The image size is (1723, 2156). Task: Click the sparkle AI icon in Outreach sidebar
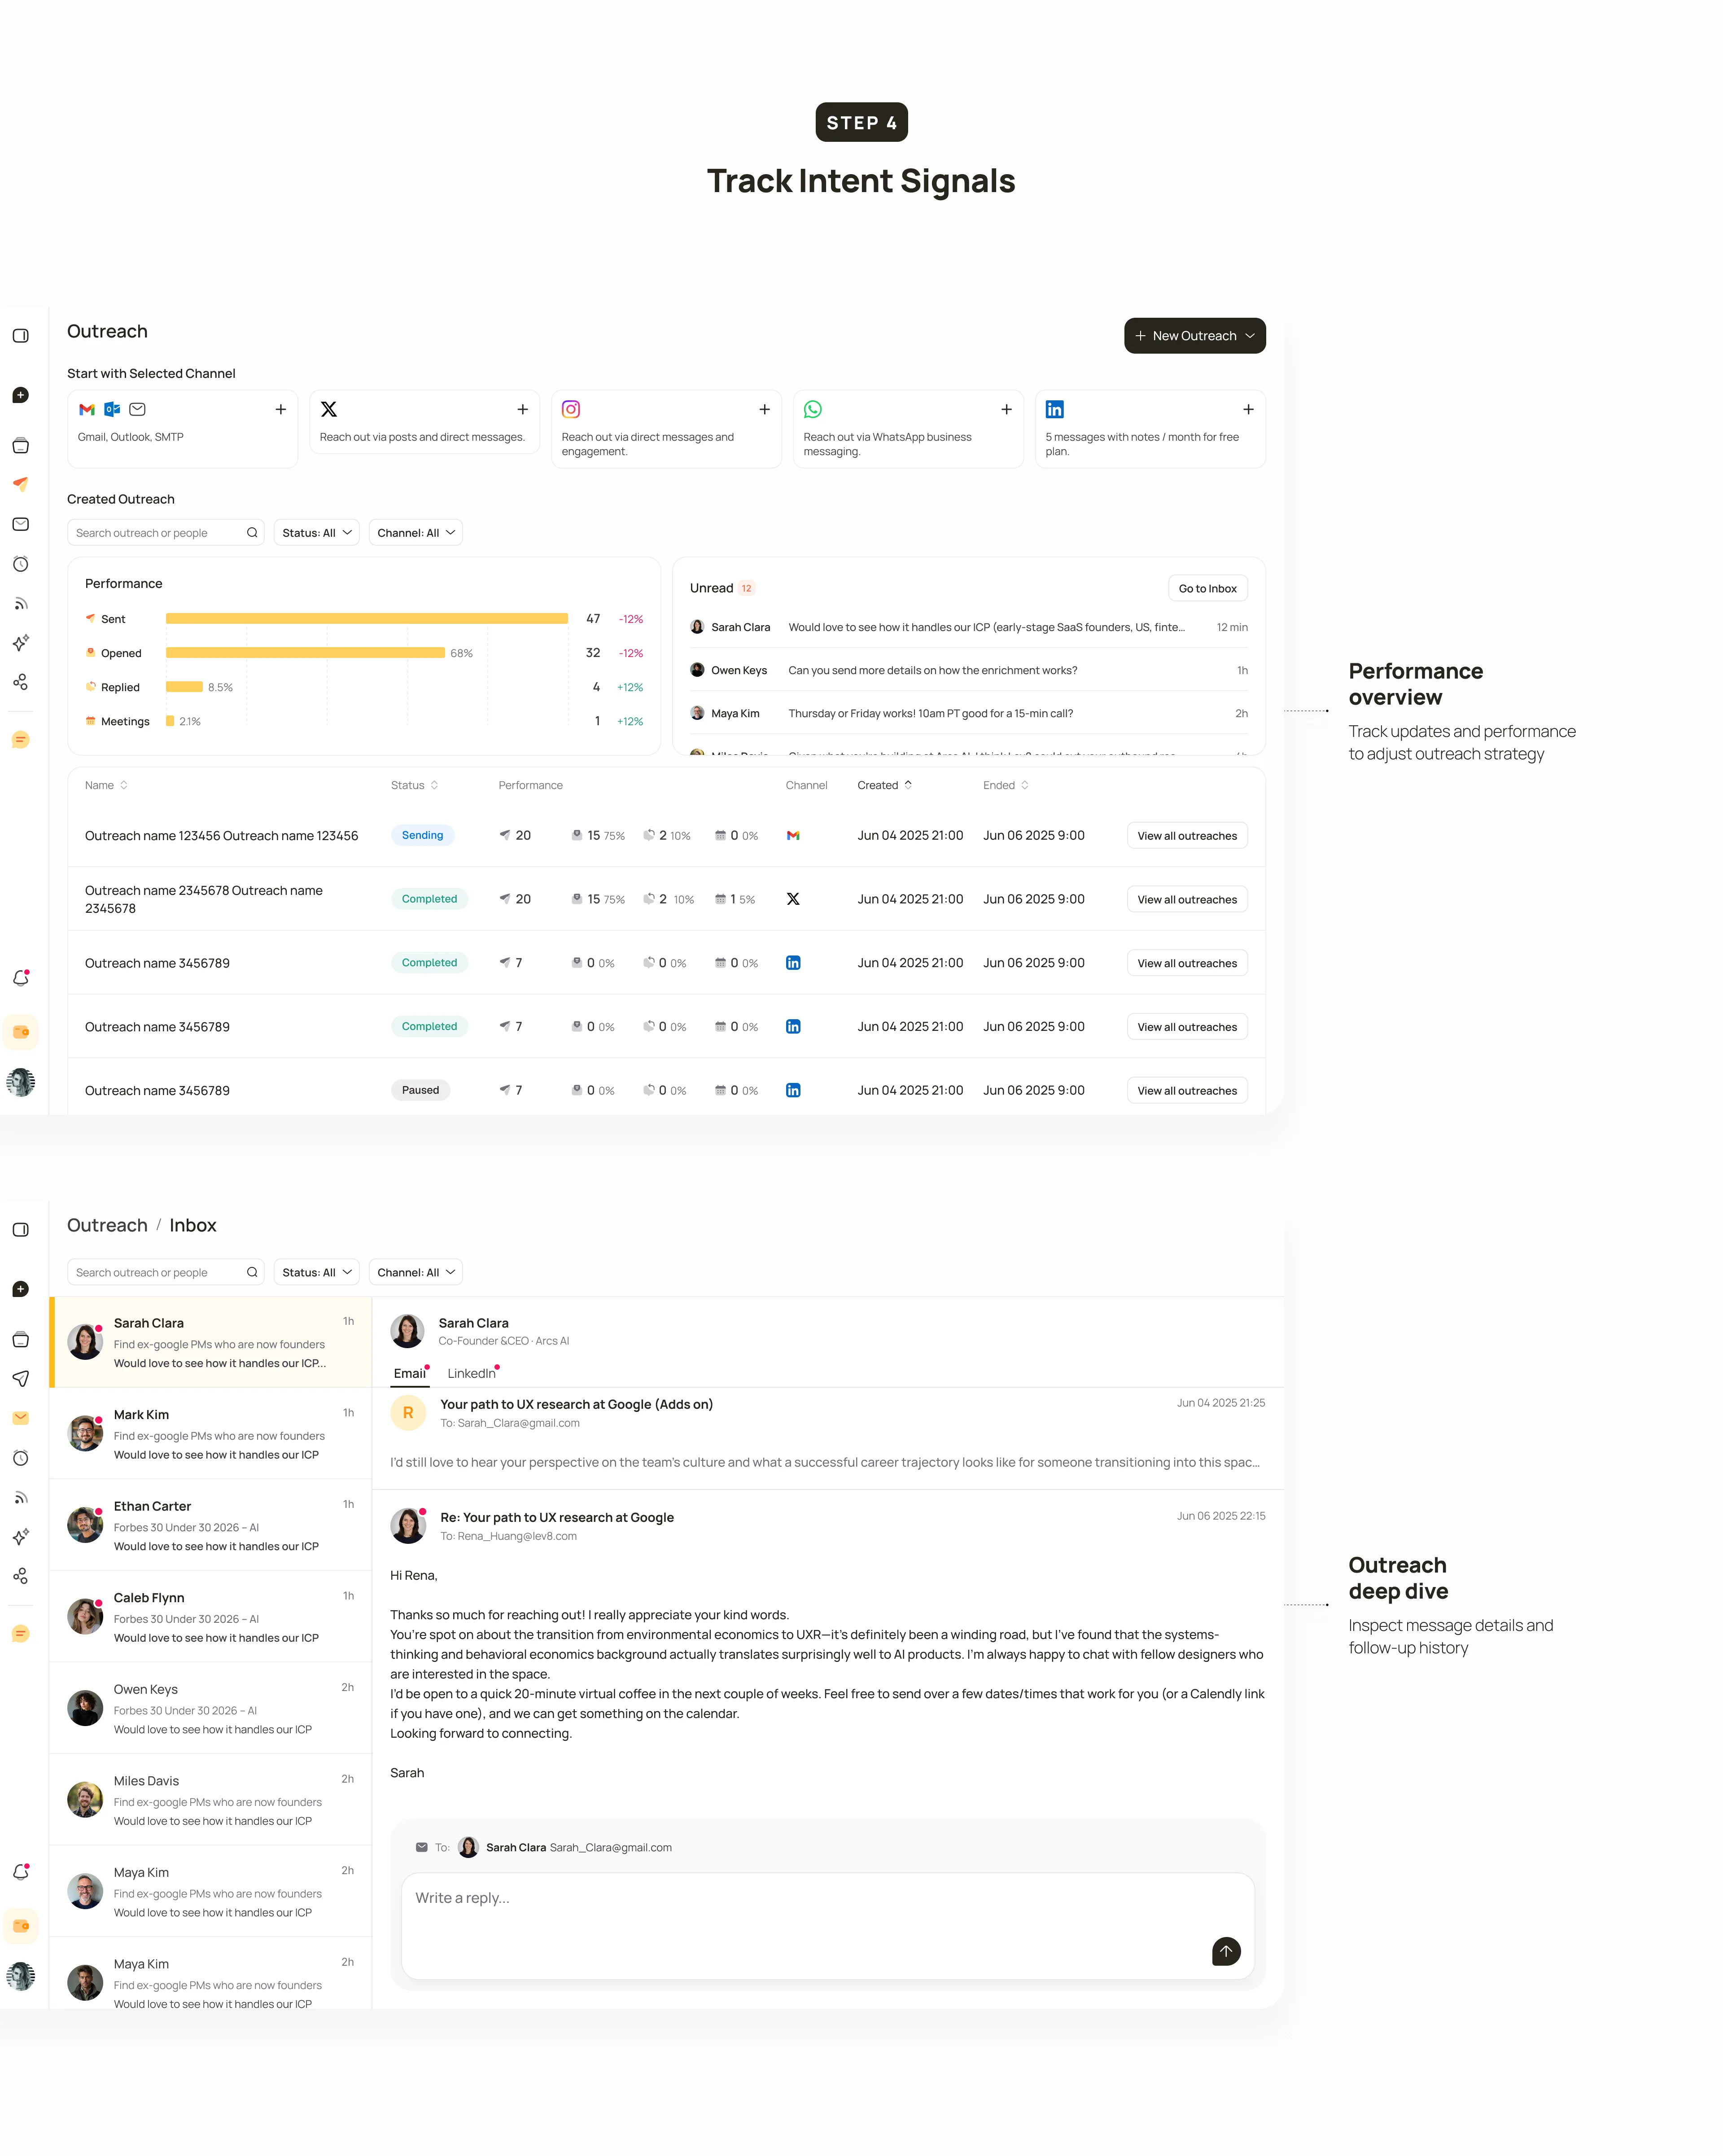[x=21, y=642]
